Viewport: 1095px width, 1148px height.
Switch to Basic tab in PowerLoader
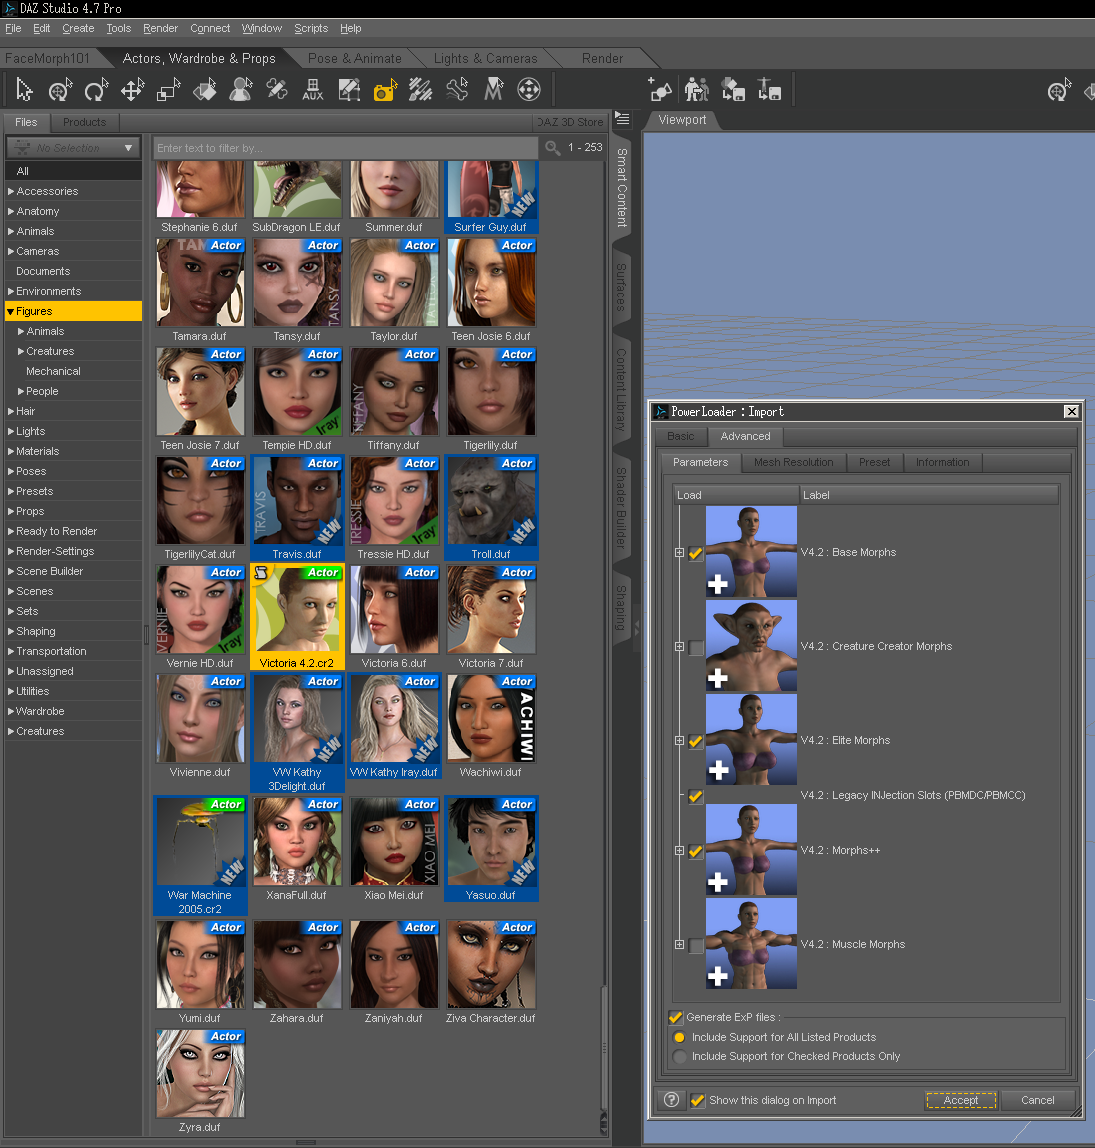681,436
